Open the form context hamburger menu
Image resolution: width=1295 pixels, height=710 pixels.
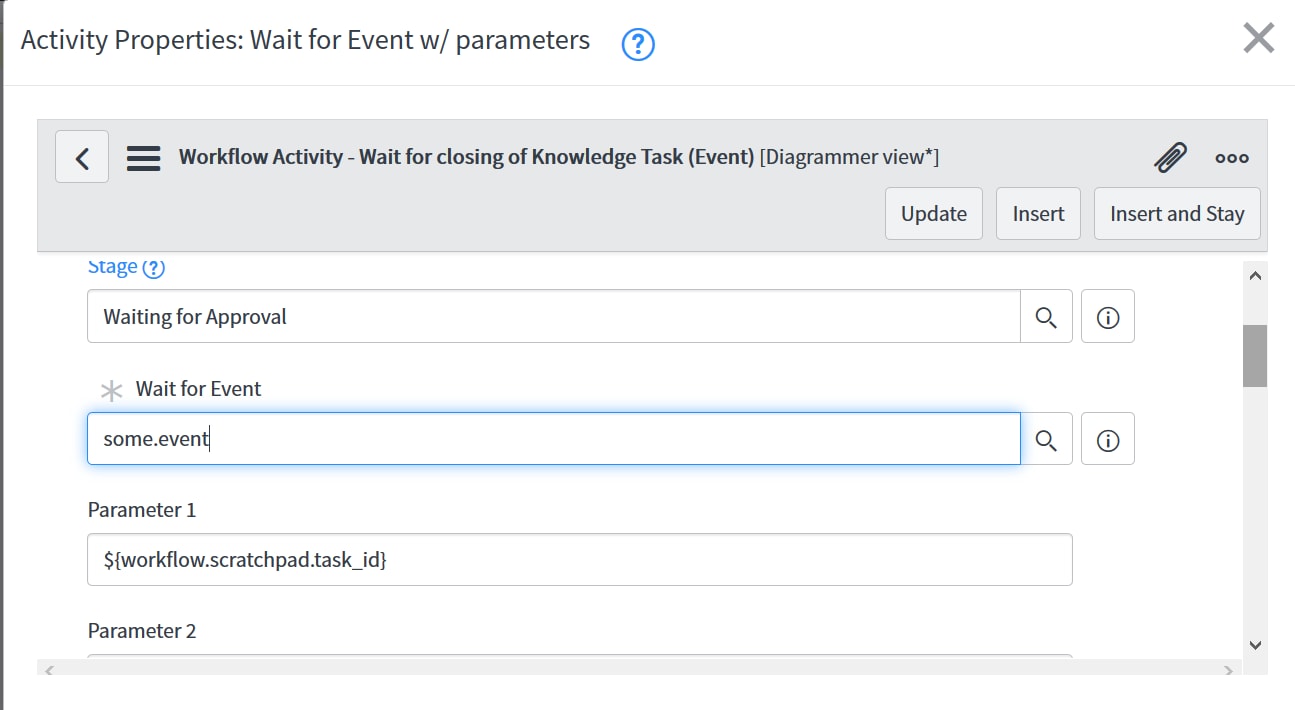[x=144, y=158]
